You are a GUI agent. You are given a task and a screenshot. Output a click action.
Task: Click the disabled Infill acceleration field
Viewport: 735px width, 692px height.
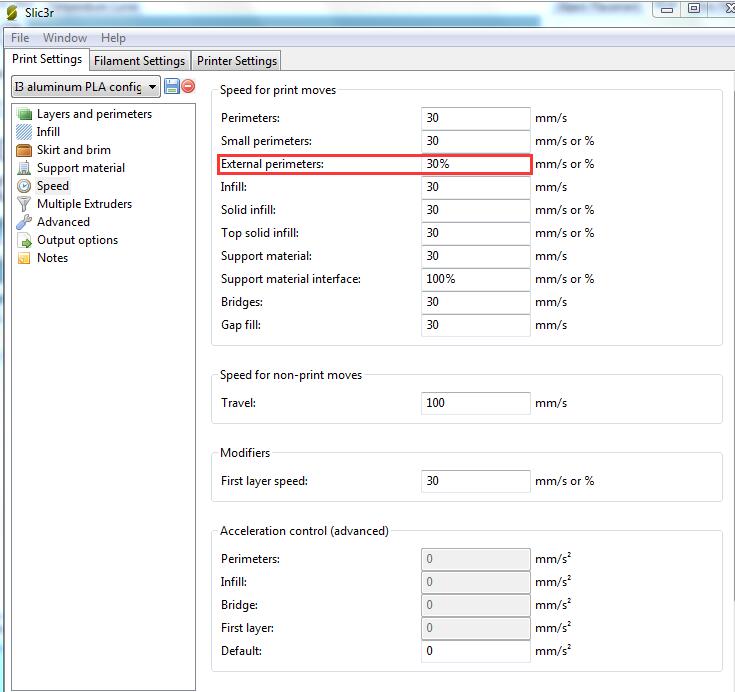[x=476, y=582]
